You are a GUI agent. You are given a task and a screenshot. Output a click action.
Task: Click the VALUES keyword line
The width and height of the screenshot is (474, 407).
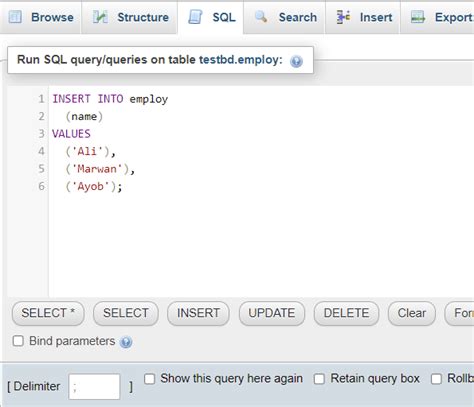[x=71, y=134]
